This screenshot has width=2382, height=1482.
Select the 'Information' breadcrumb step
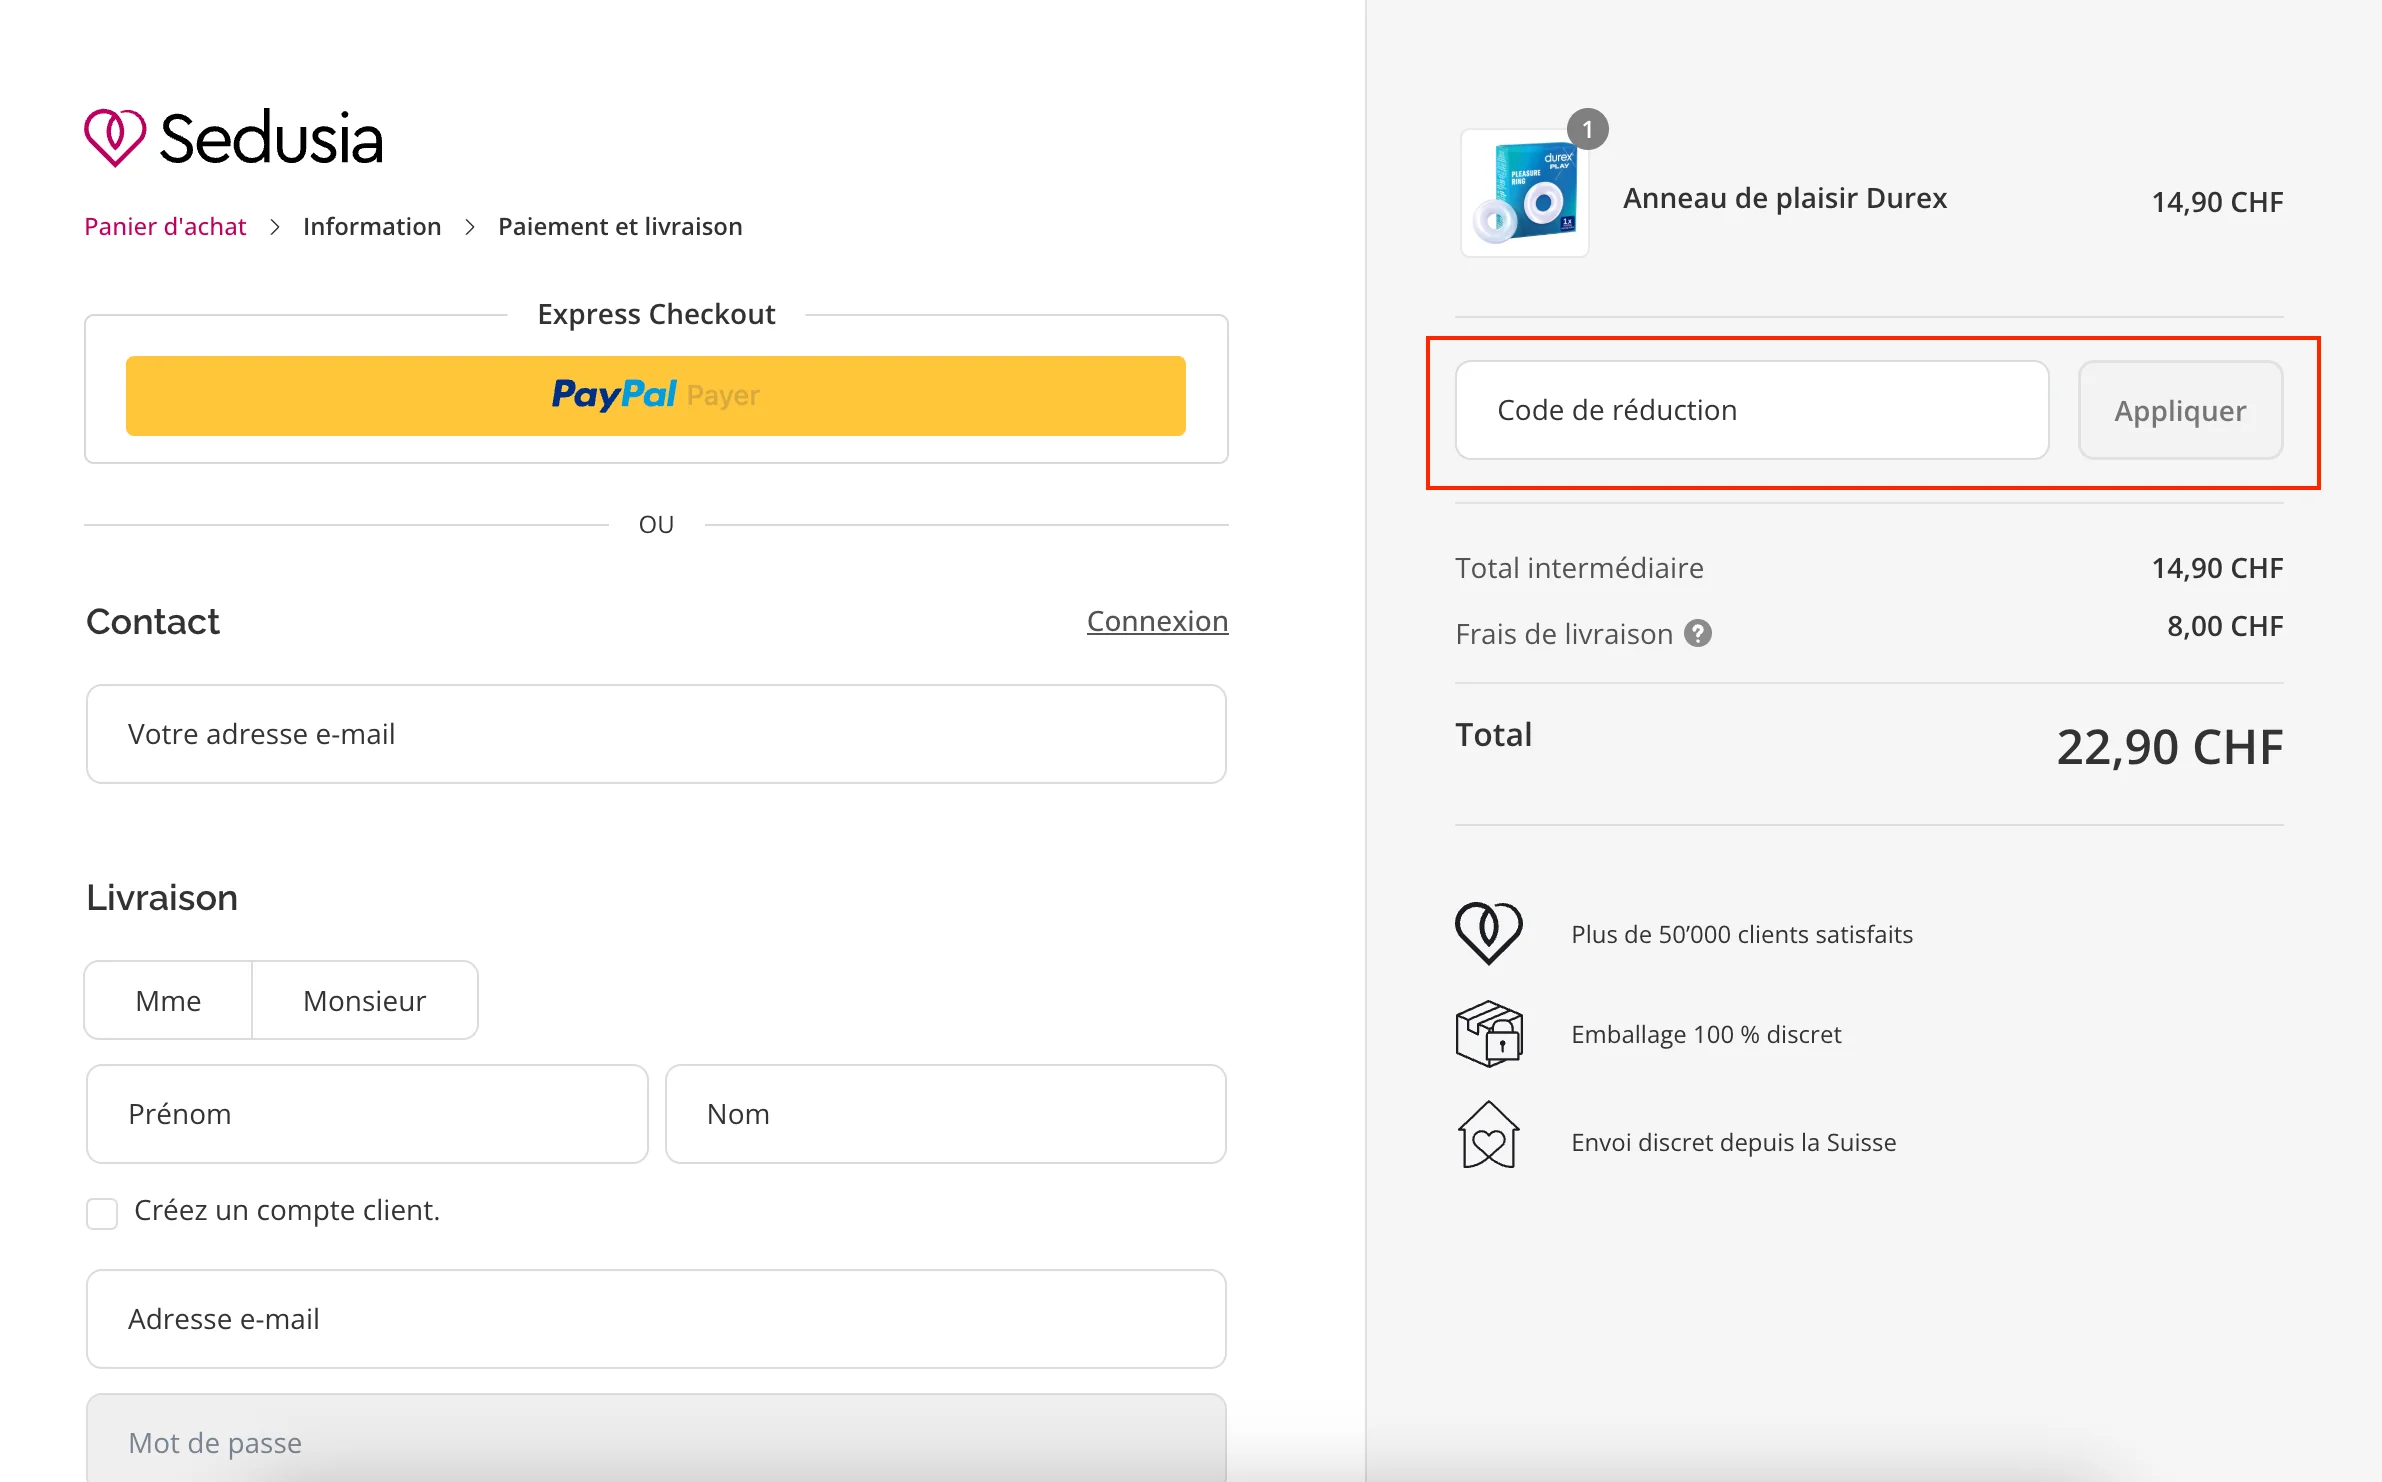(372, 226)
